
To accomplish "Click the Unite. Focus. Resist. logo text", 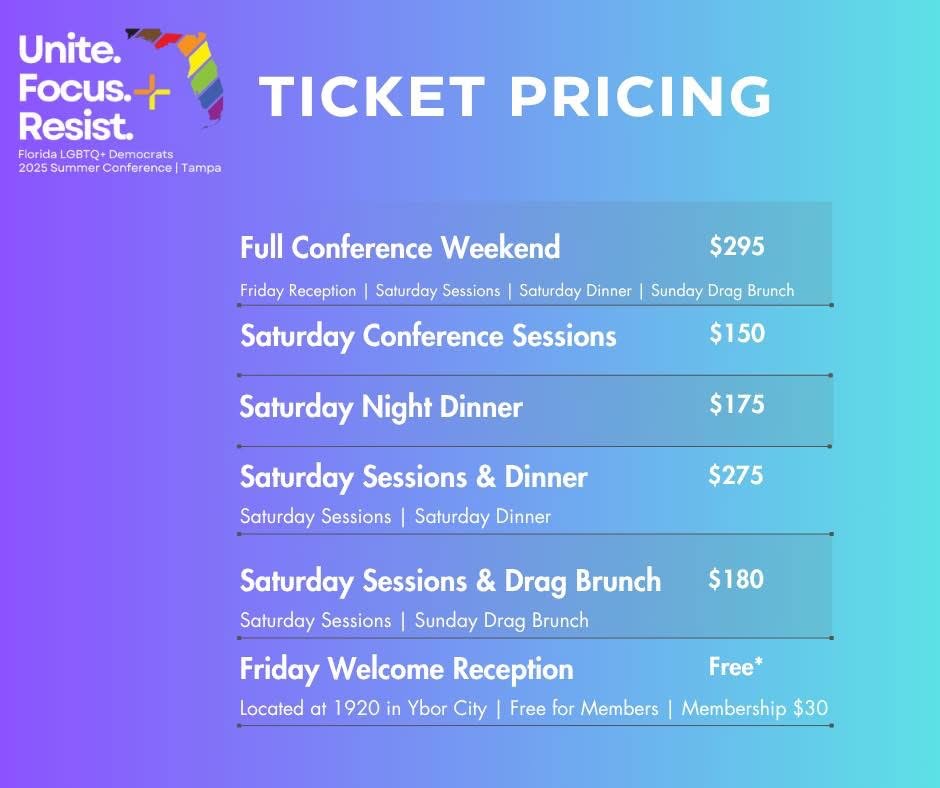I will click(75, 88).
